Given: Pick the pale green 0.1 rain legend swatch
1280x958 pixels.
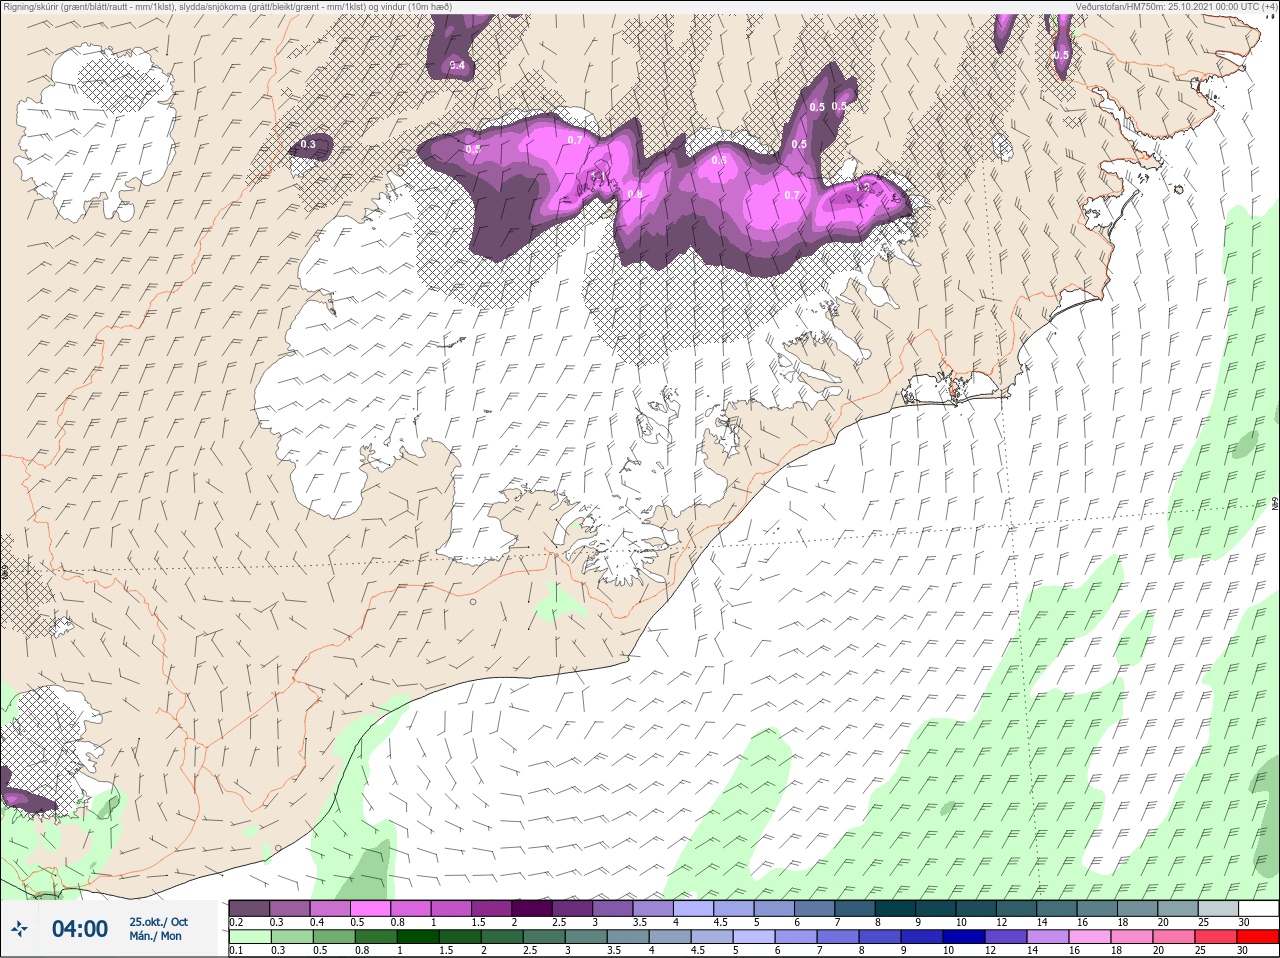Looking at the screenshot, I should [250, 937].
